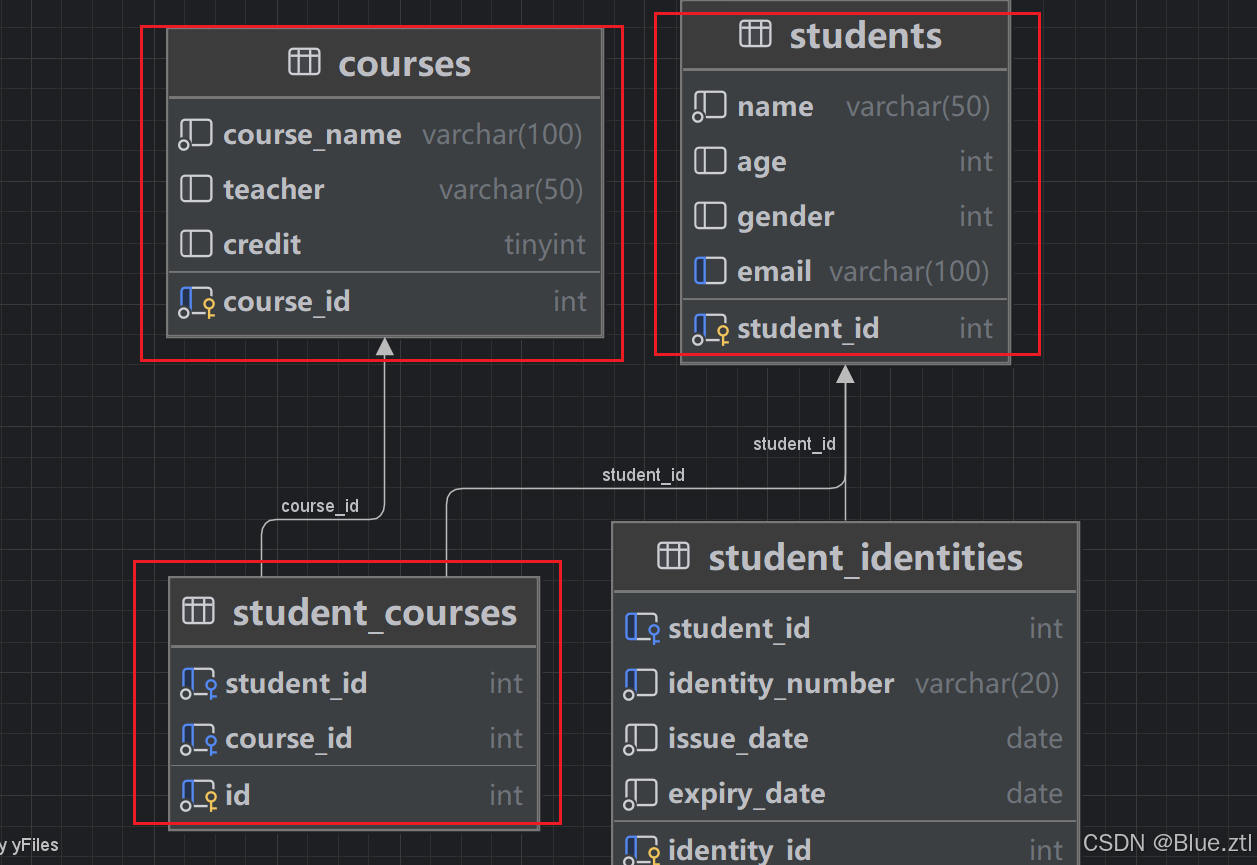This screenshot has height=865, width=1257.
Task: Select the gender column name
Action: click(786, 217)
